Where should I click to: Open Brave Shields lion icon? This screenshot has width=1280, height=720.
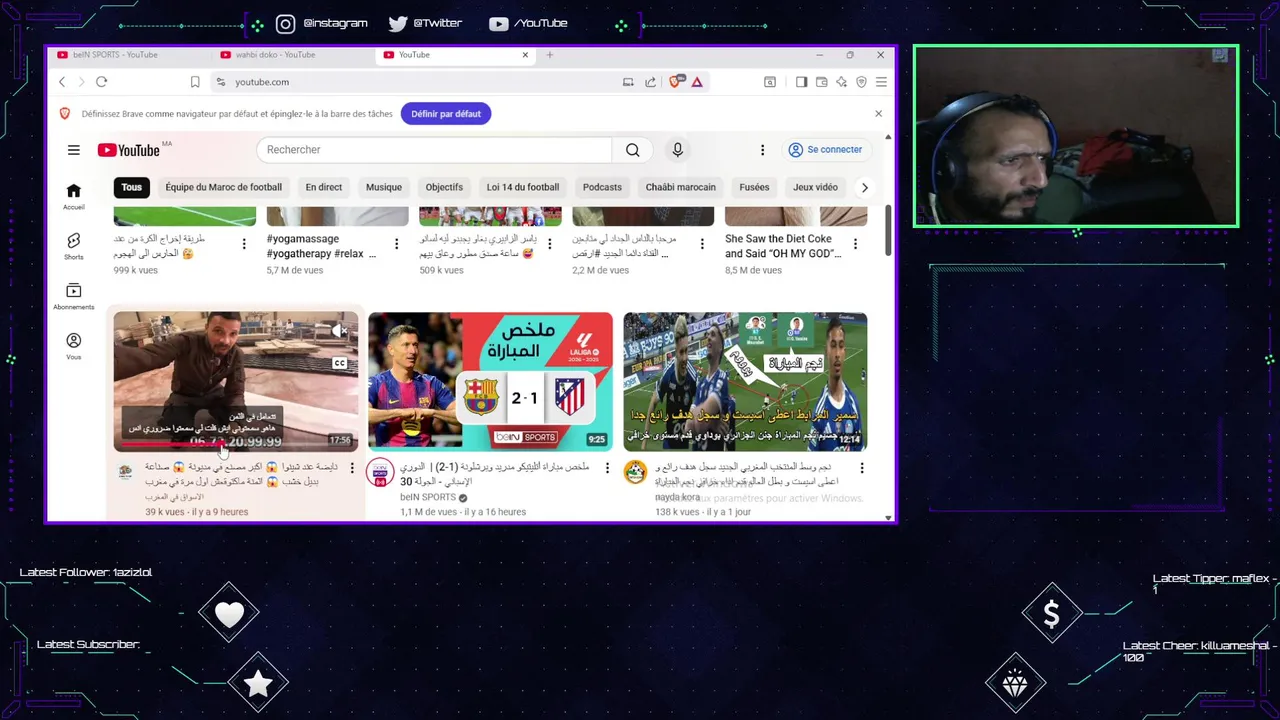tap(675, 82)
